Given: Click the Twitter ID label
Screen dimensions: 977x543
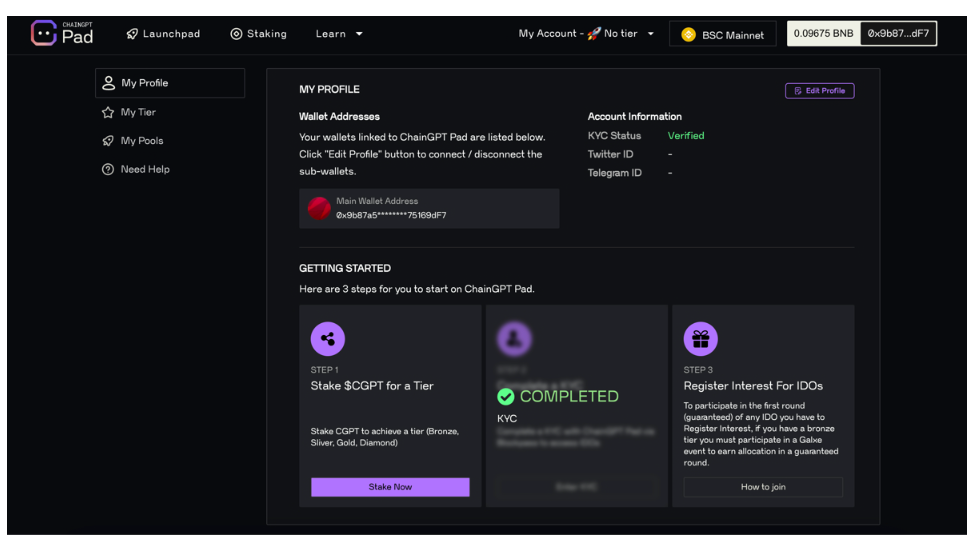Looking at the screenshot, I should (610, 154).
